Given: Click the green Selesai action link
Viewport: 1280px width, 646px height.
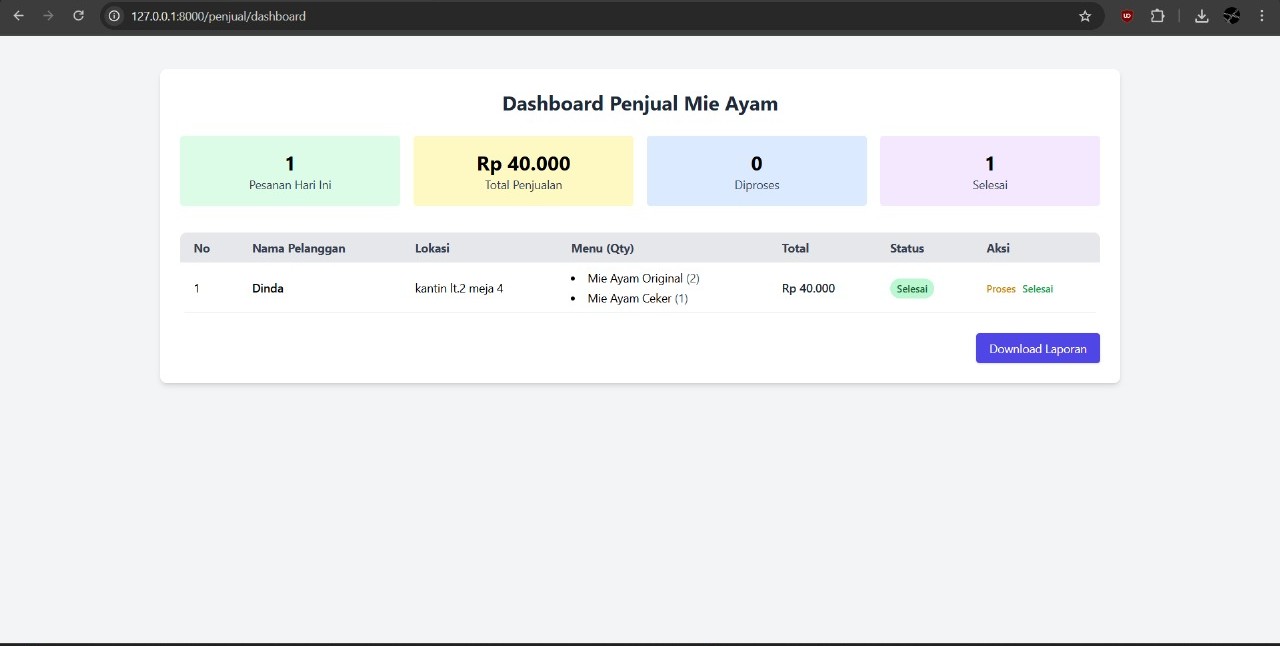Looking at the screenshot, I should (x=1037, y=289).
